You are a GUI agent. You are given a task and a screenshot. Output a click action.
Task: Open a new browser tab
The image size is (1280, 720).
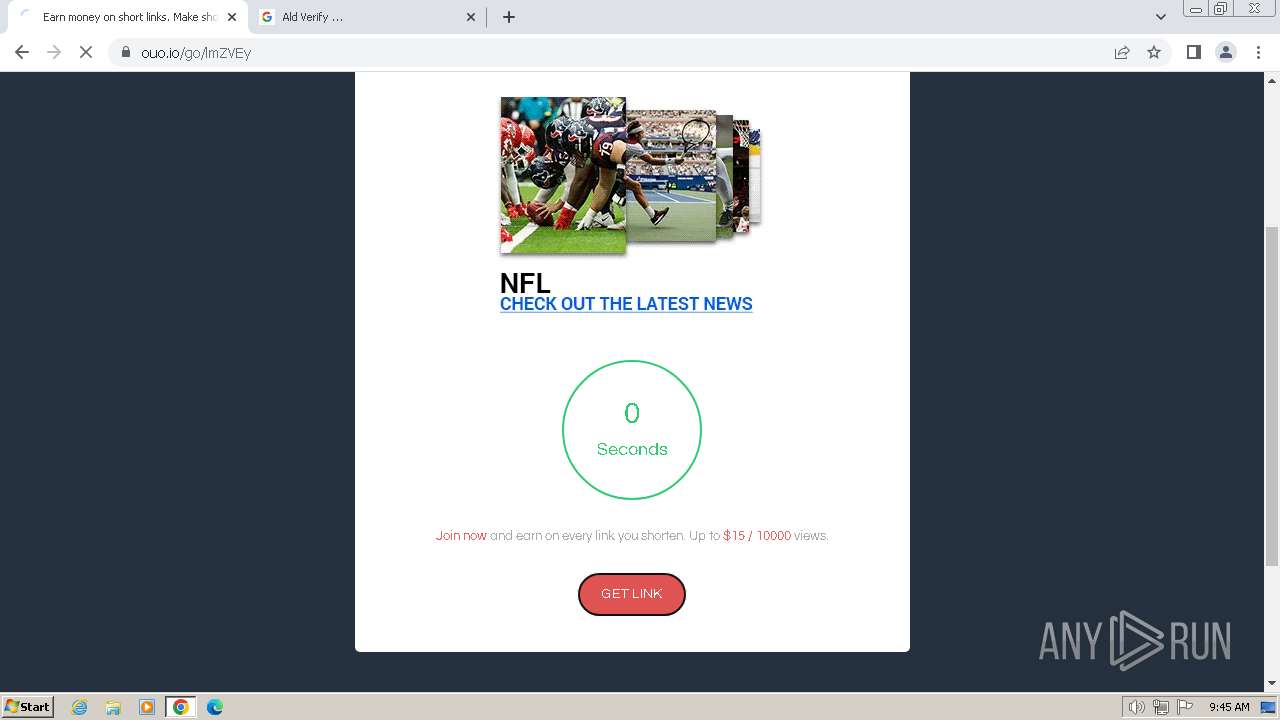coord(508,17)
